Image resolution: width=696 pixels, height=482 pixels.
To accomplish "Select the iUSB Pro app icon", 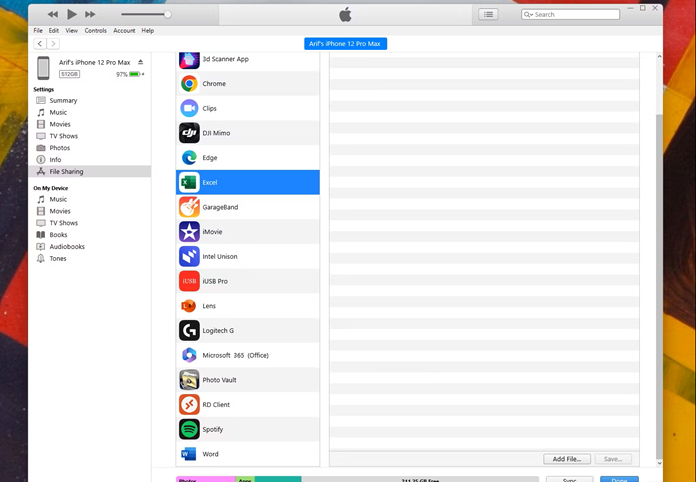I will click(189, 281).
